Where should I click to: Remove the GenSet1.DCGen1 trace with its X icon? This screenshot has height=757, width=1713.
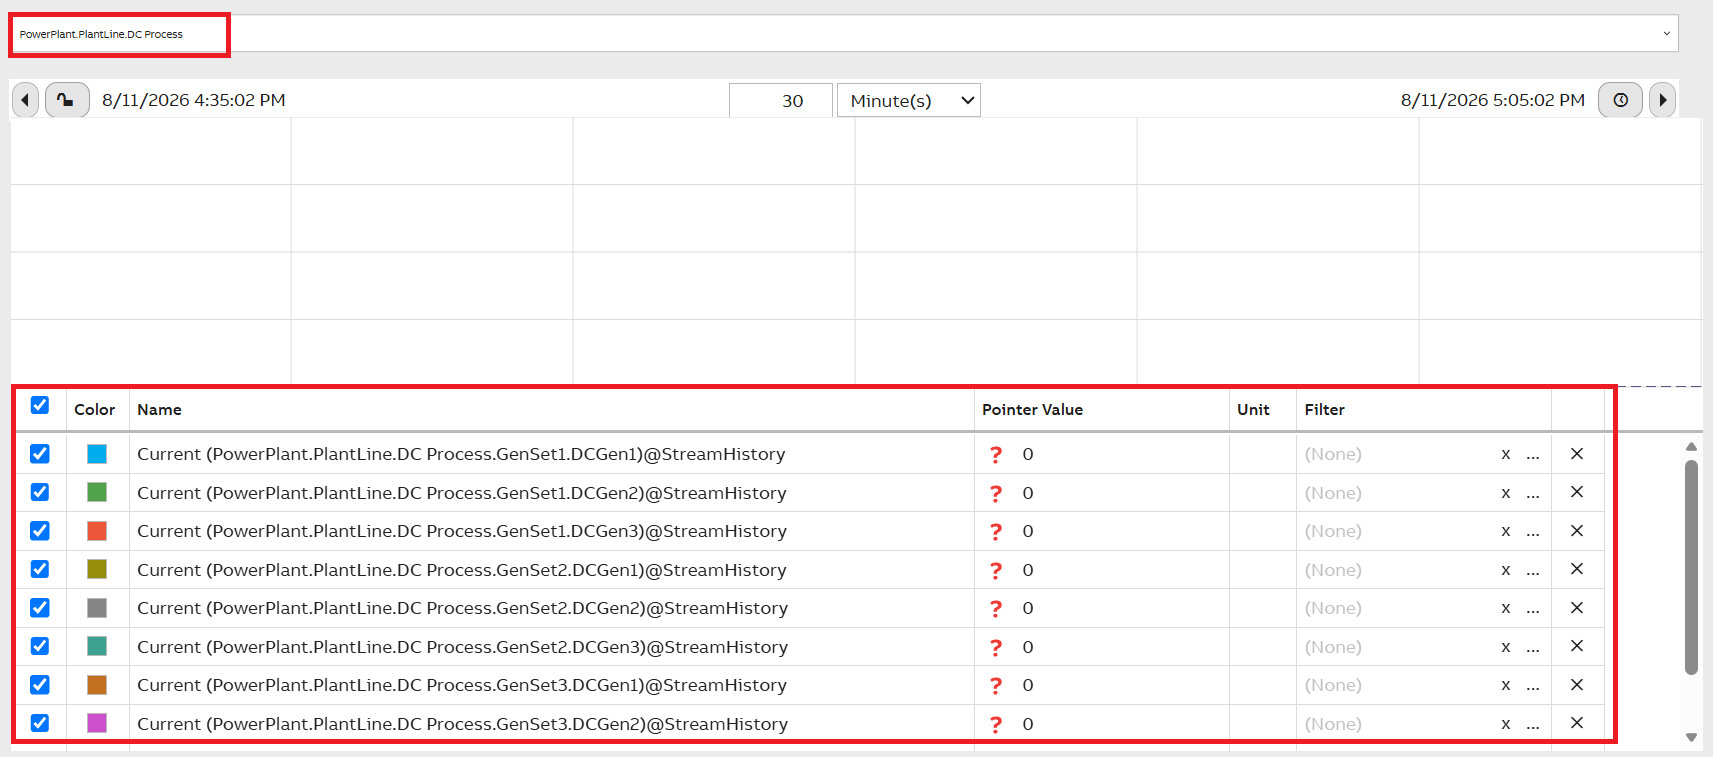click(x=1577, y=454)
